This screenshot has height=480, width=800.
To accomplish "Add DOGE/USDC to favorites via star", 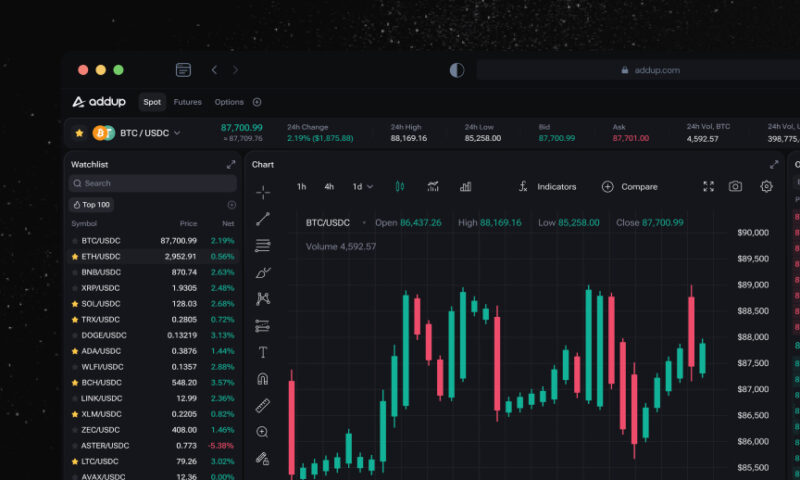I will coord(75,335).
